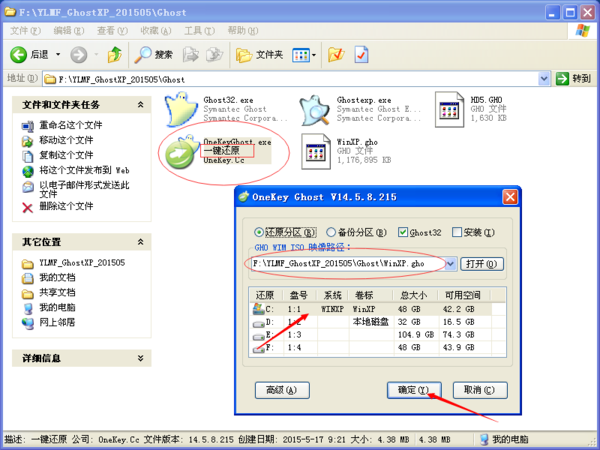Select the Ghostexp.exe file icon
600x450 pixels.
click(x=315, y=110)
